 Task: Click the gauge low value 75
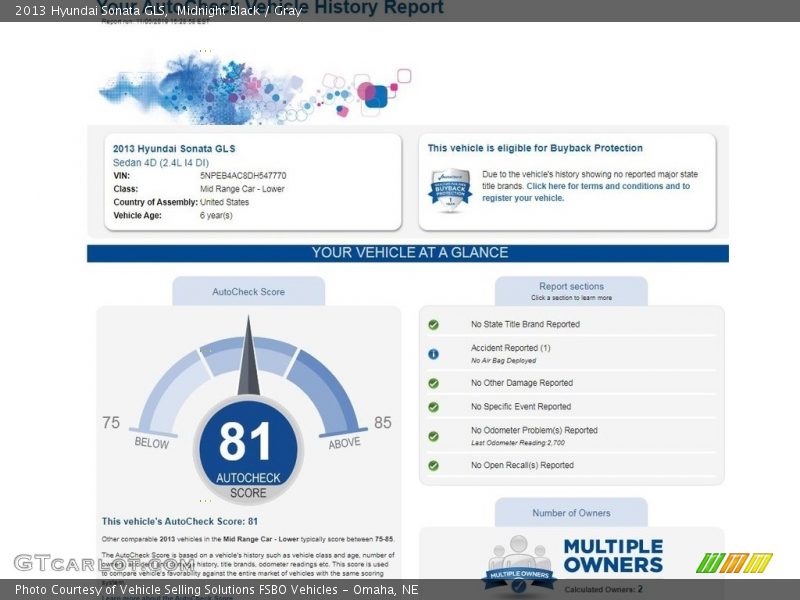pyautogui.click(x=111, y=422)
